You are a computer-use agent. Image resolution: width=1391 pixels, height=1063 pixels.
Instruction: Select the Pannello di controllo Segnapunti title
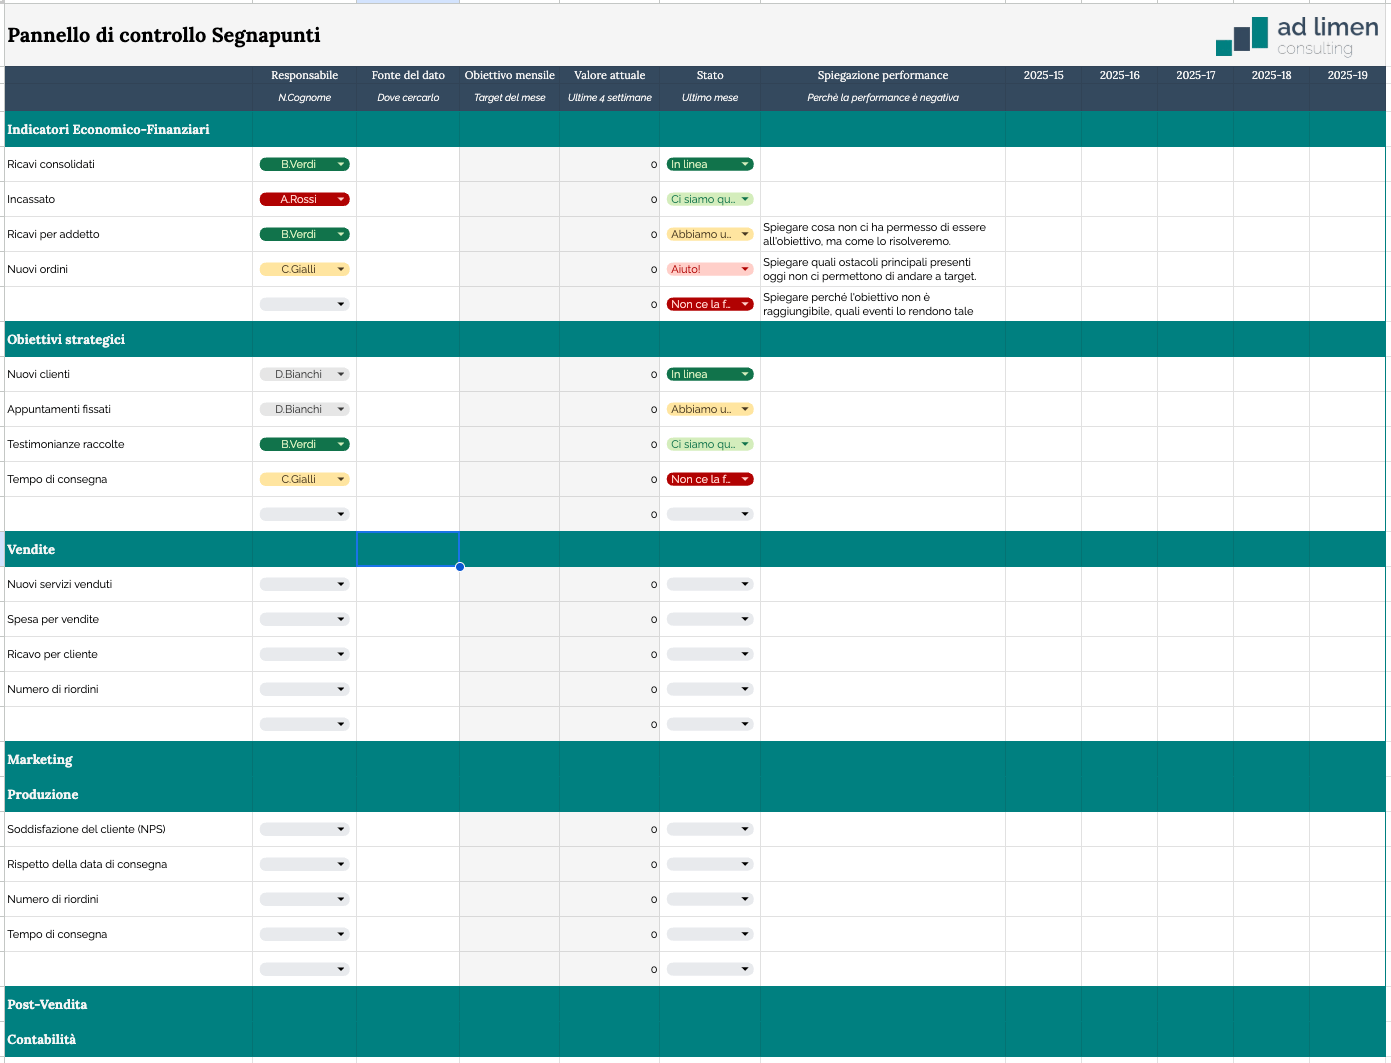164,35
